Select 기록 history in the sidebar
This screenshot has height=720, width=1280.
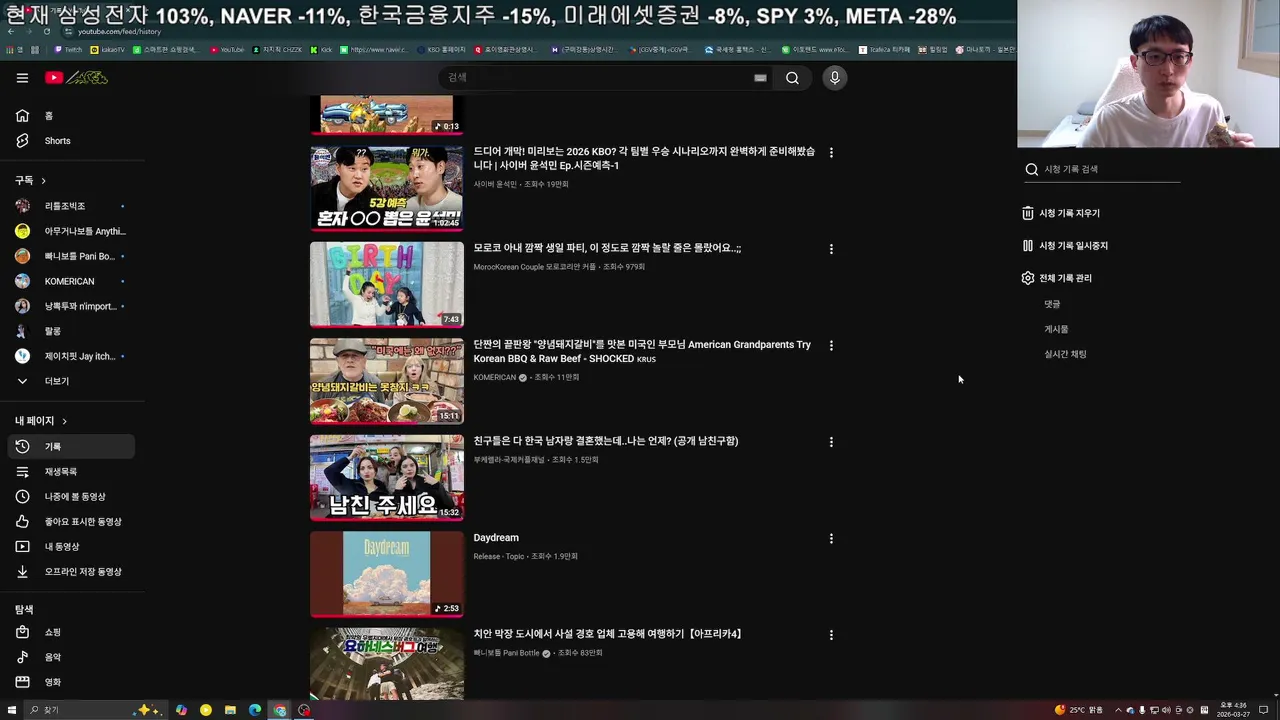(x=70, y=447)
